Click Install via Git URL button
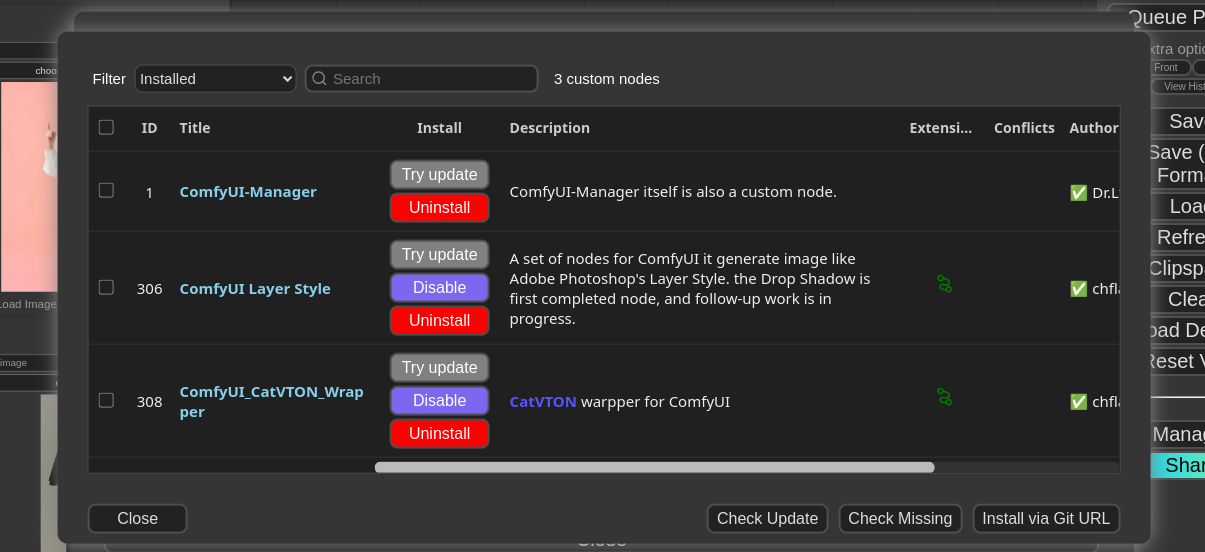 coord(1046,519)
